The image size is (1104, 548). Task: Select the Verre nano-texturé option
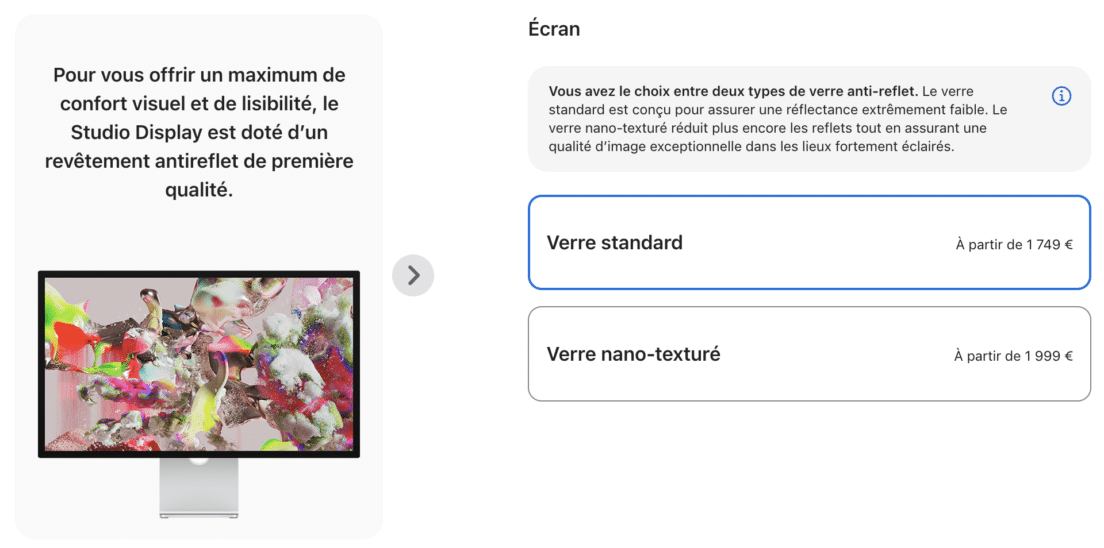(x=809, y=354)
